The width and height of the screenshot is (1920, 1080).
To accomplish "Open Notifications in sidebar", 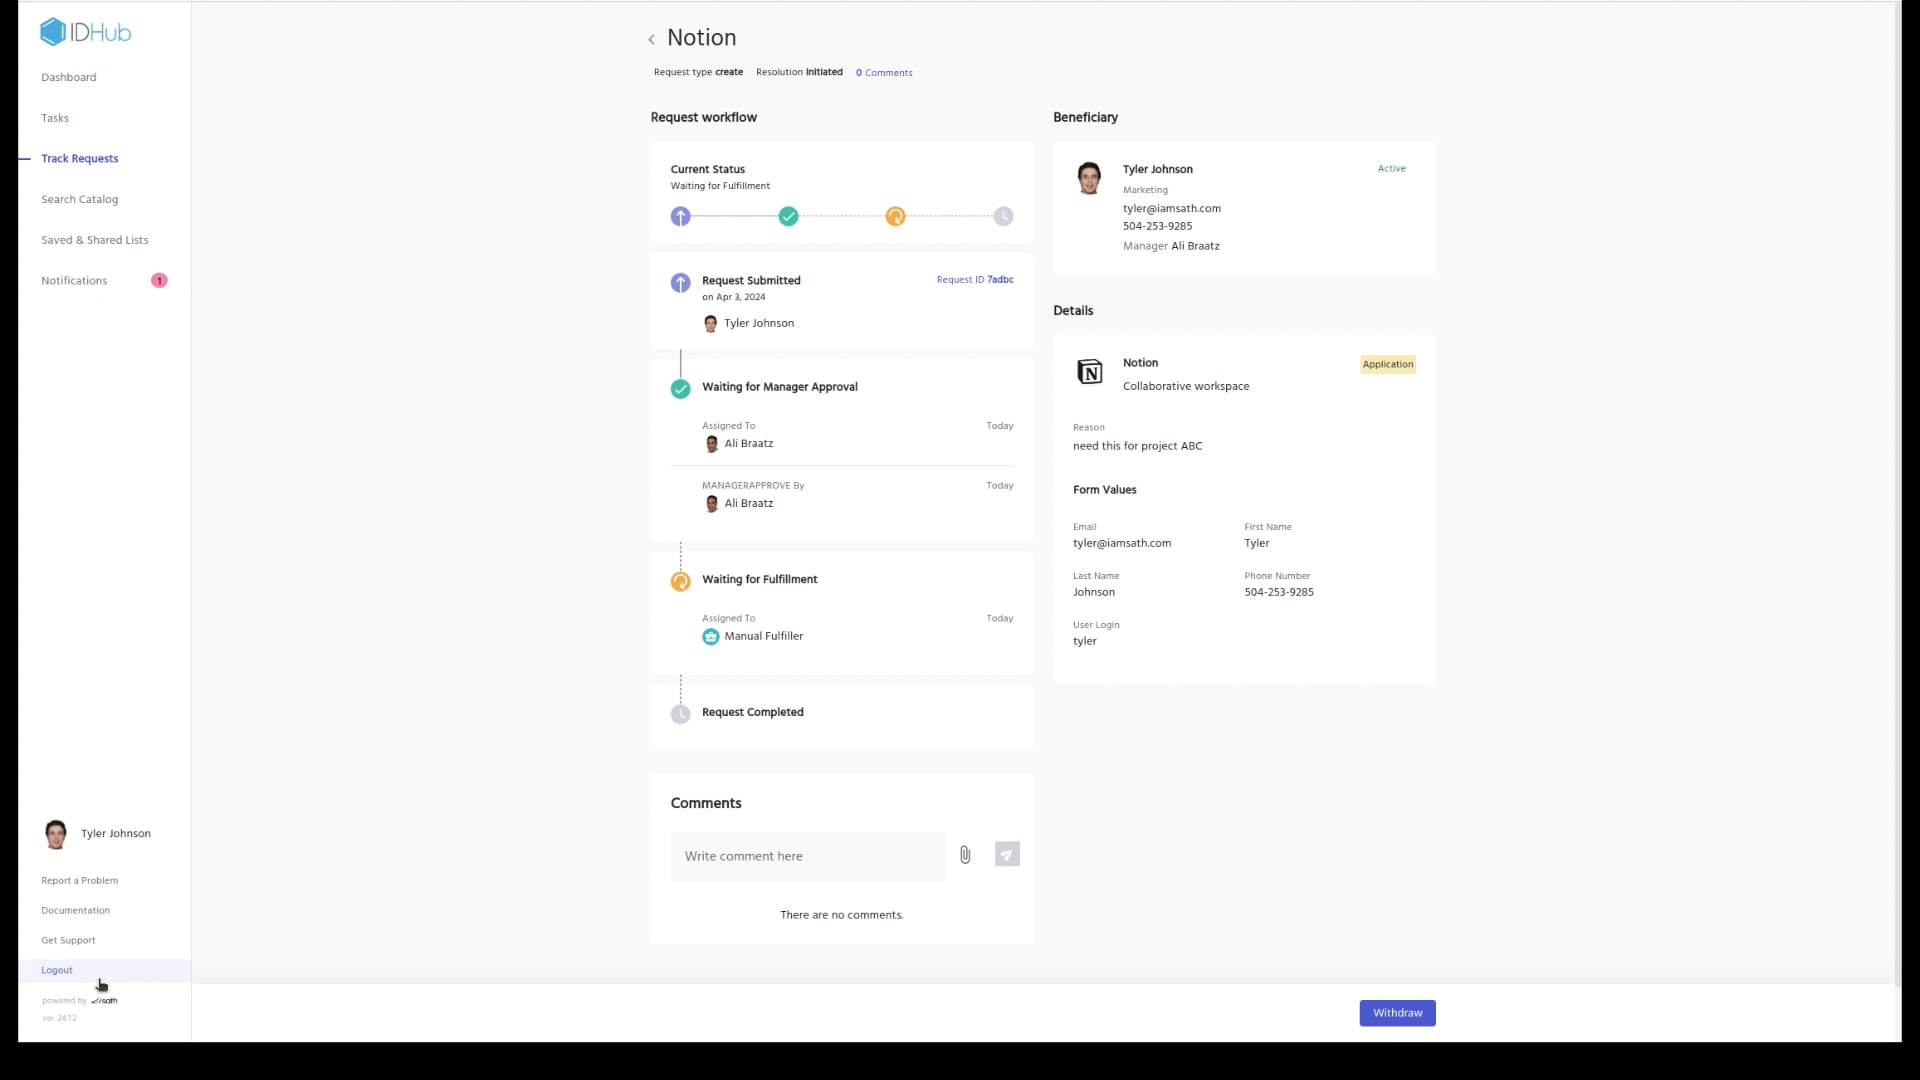I will (74, 281).
